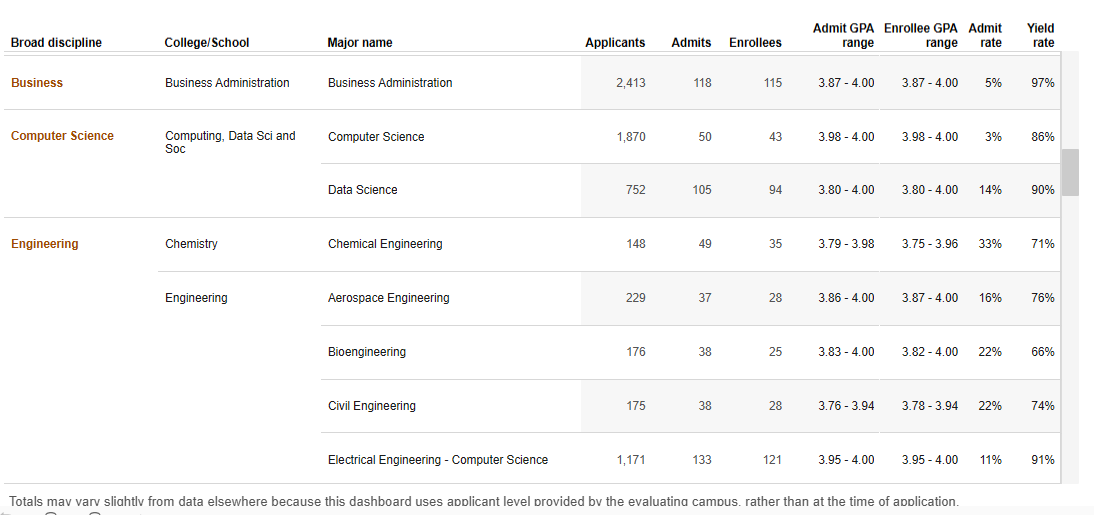The image size is (1094, 515).
Task: Click Electrical Engineering - Computer Science major
Action: (438, 460)
